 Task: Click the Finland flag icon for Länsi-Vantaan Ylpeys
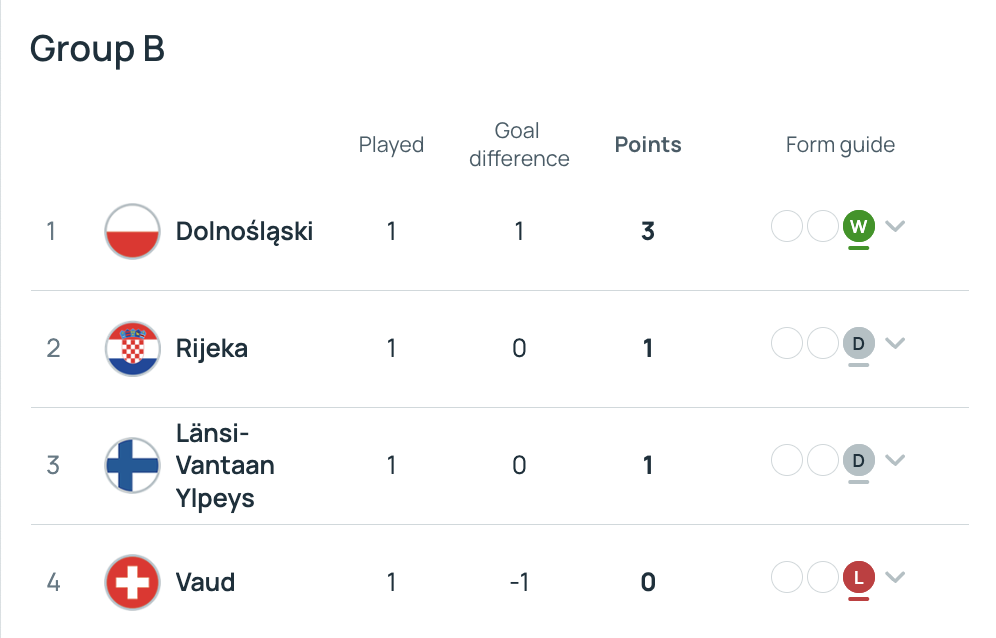pos(132,465)
